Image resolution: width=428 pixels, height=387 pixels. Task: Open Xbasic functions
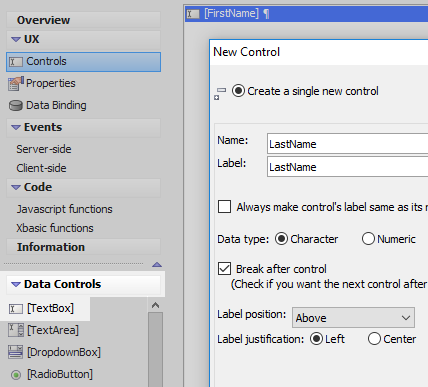pos(55,228)
